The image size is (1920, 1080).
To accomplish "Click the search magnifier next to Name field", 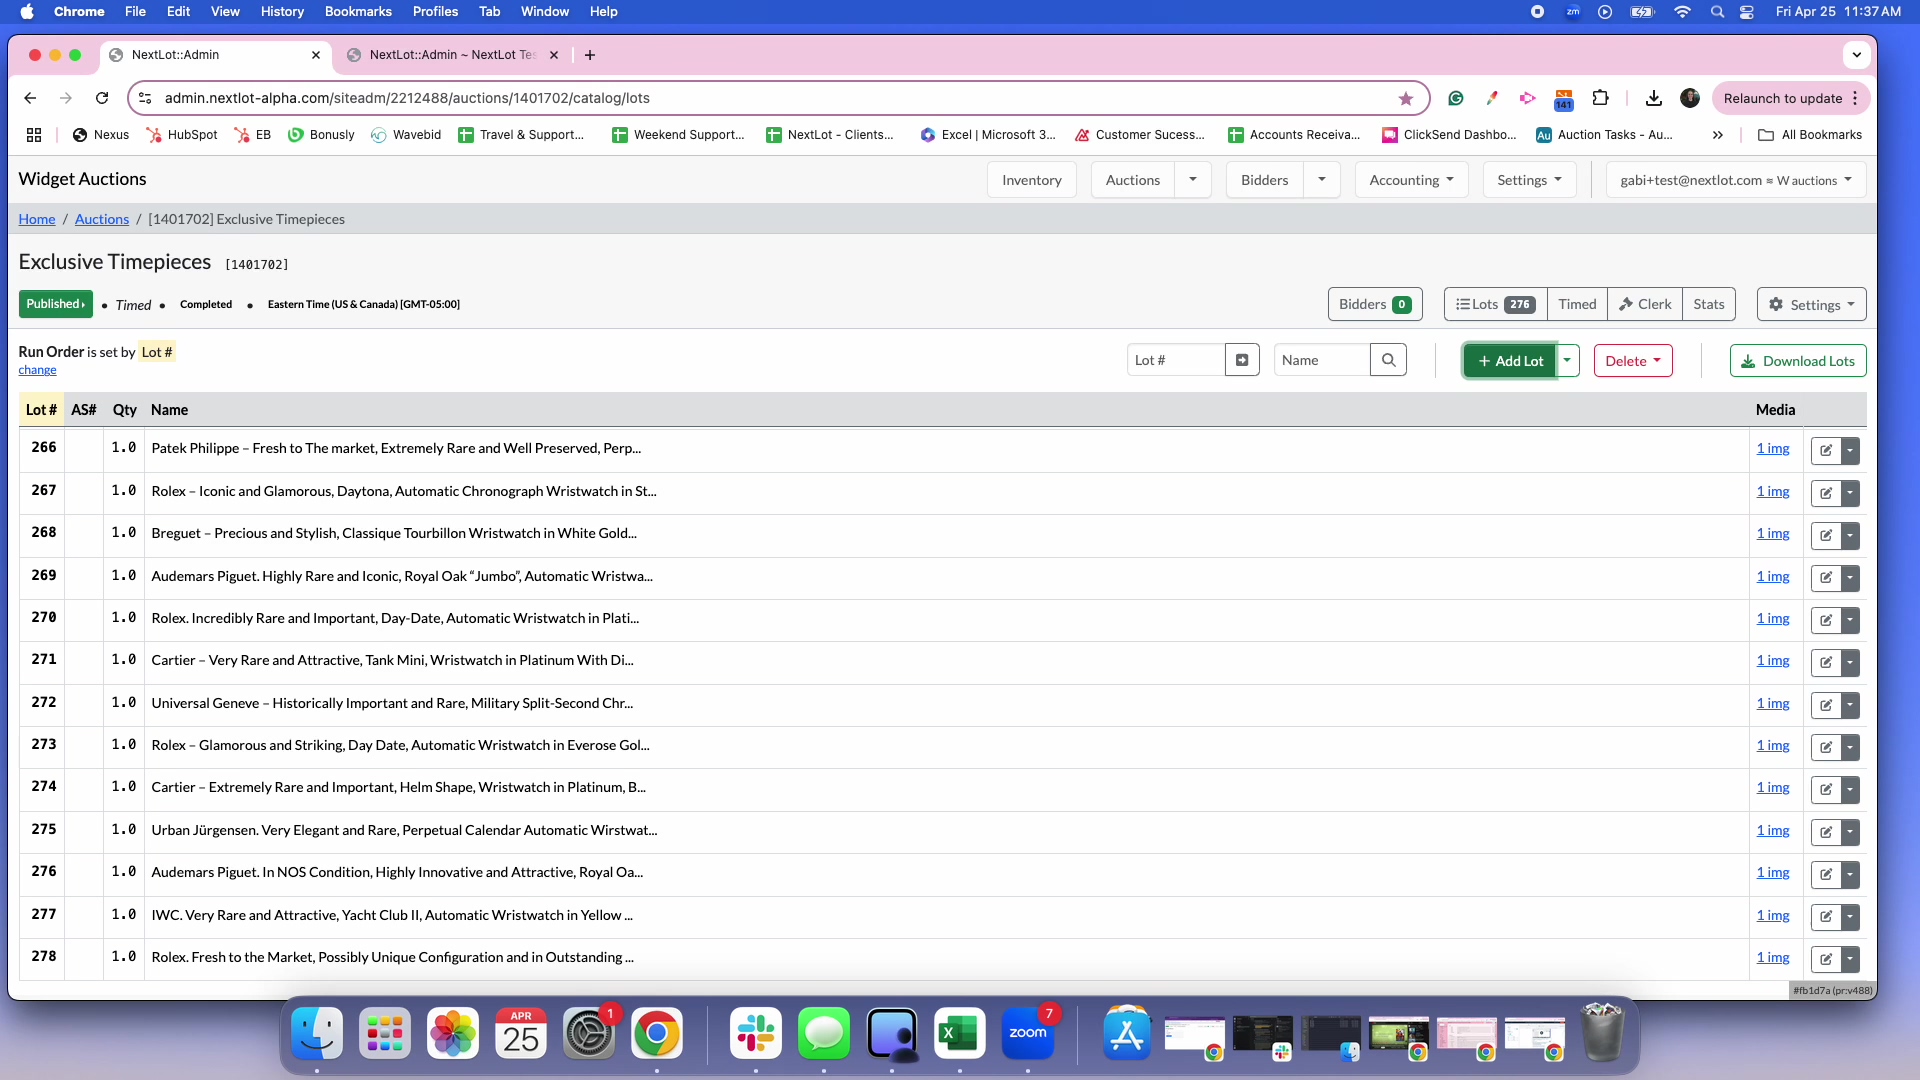I will [x=1388, y=360].
